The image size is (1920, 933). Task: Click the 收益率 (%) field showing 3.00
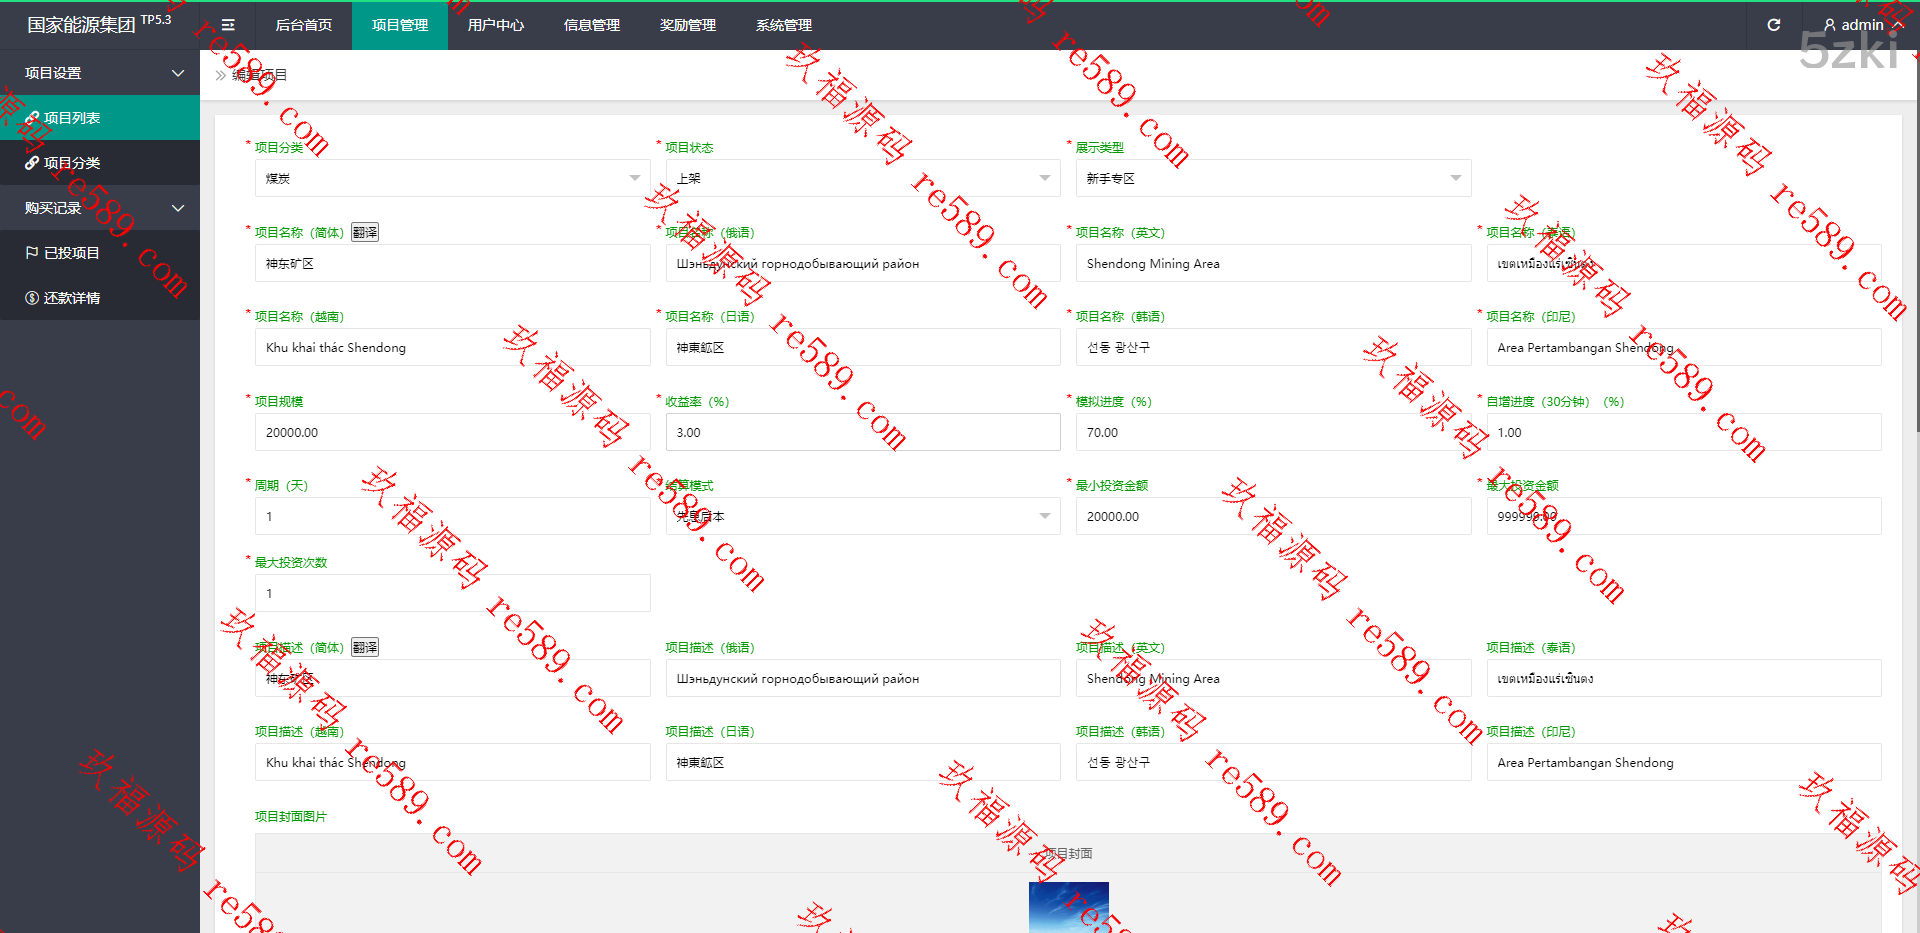point(863,432)
